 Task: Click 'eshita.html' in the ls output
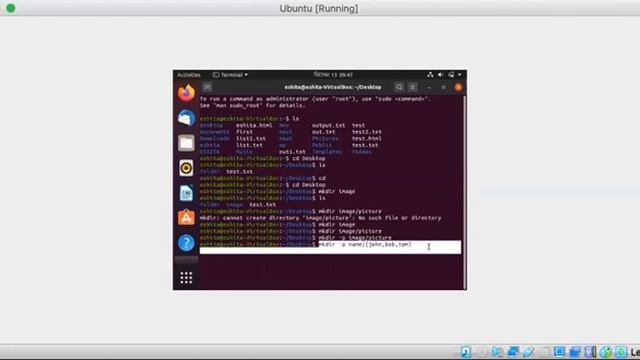[x=254, y=125]
